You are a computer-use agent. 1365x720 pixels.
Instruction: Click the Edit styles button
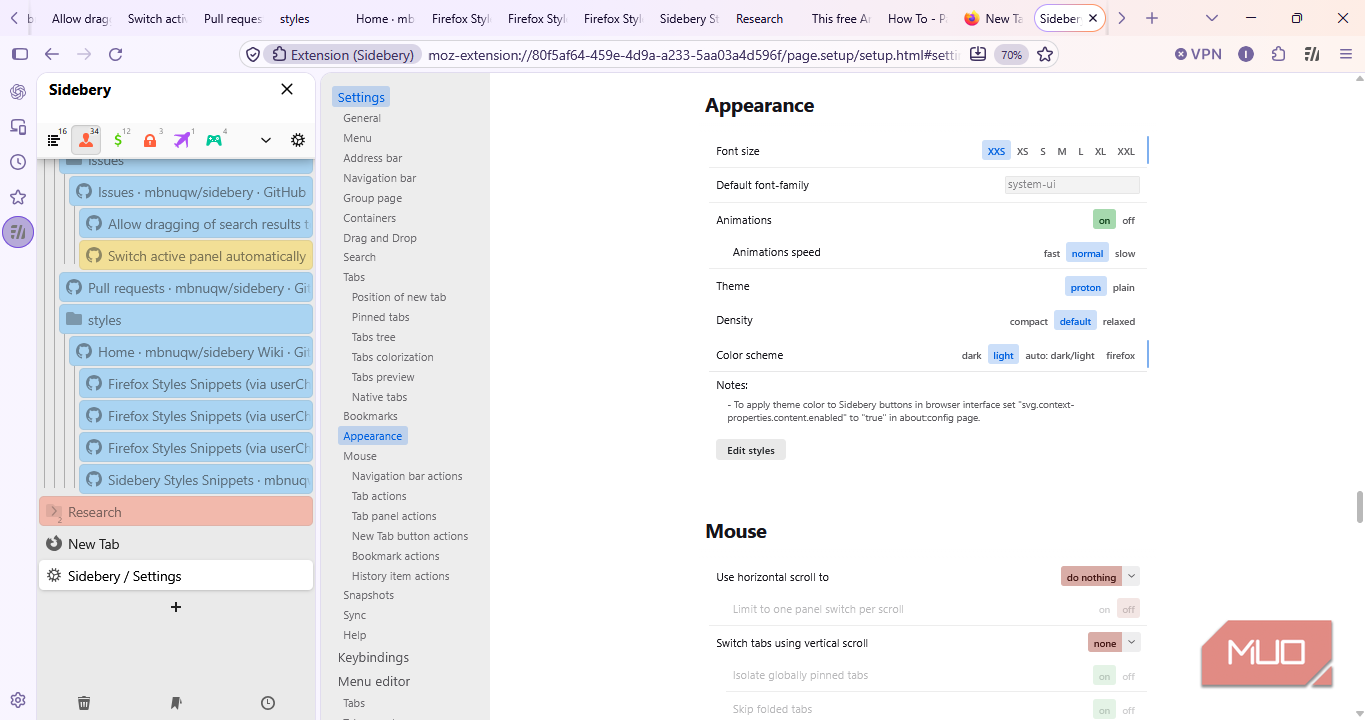pyautogui.click(x=751, y=450)
